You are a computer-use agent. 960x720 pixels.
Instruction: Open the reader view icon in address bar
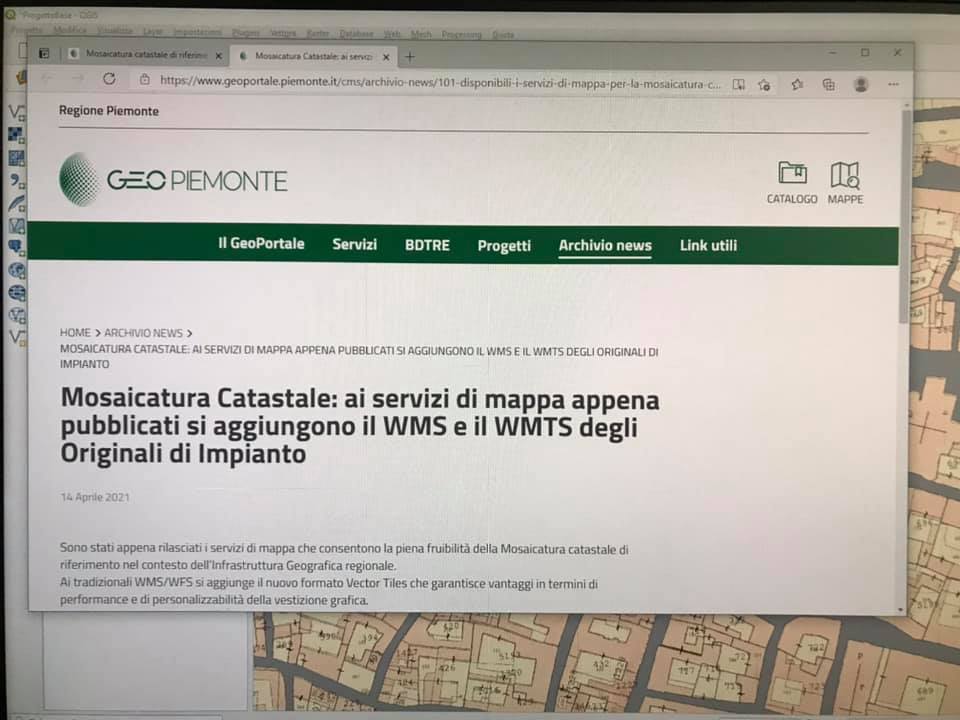[x=739, y=84]
